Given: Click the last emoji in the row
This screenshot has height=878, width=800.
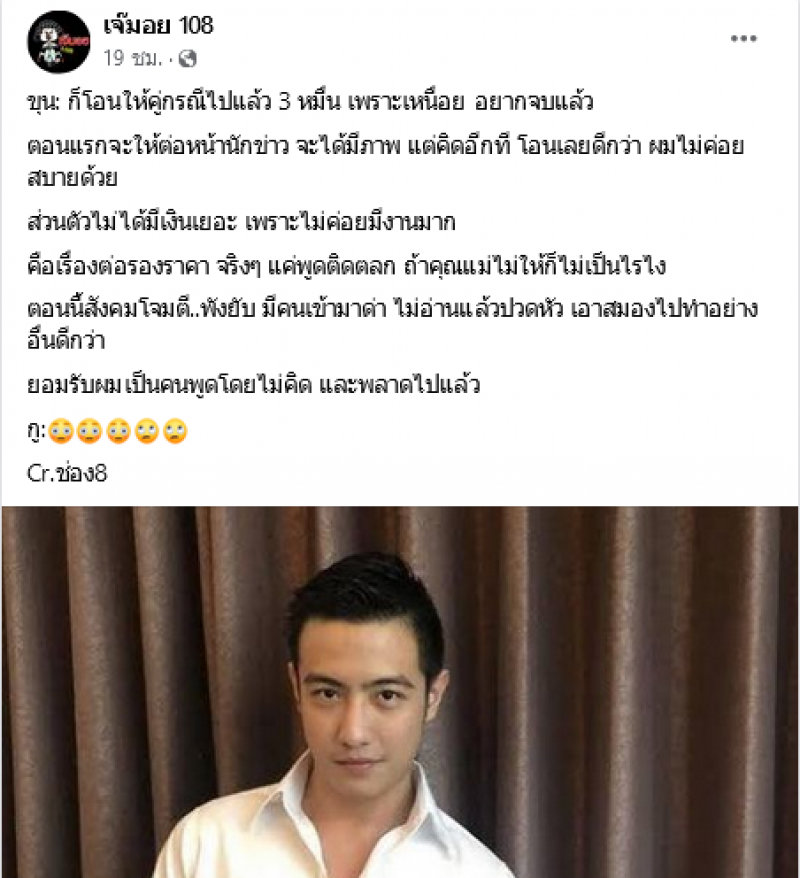Looking at the screenshot, I should tap(175, 432).
